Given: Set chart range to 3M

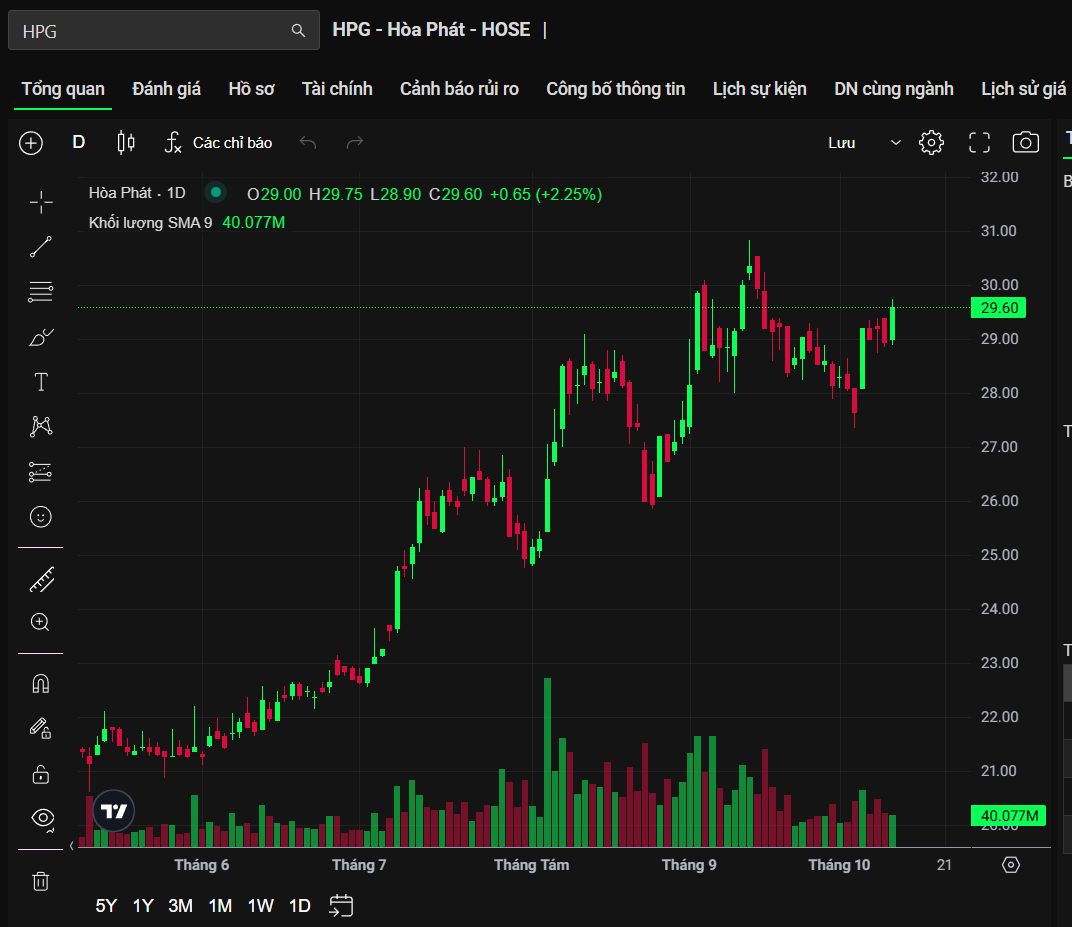Looking at the screenshot, I should (180, 906).
